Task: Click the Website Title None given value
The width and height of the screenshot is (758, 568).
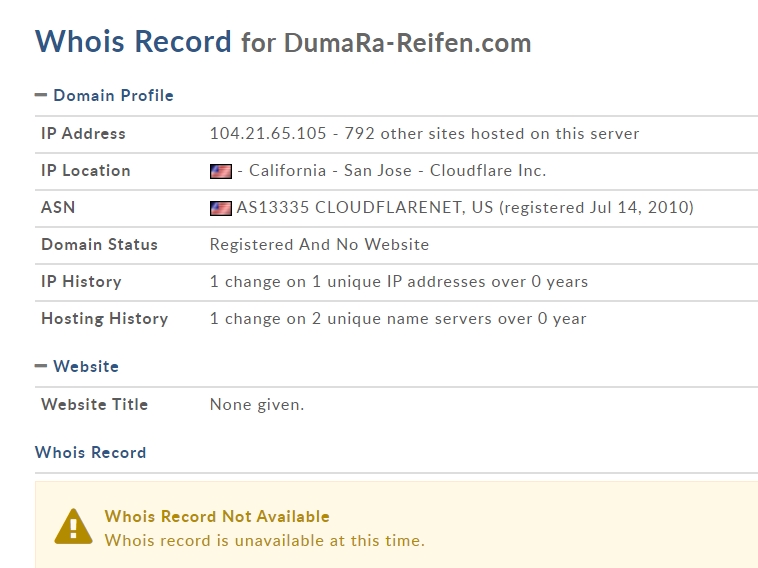Action: pyautogui.click(x=257, y=405)
